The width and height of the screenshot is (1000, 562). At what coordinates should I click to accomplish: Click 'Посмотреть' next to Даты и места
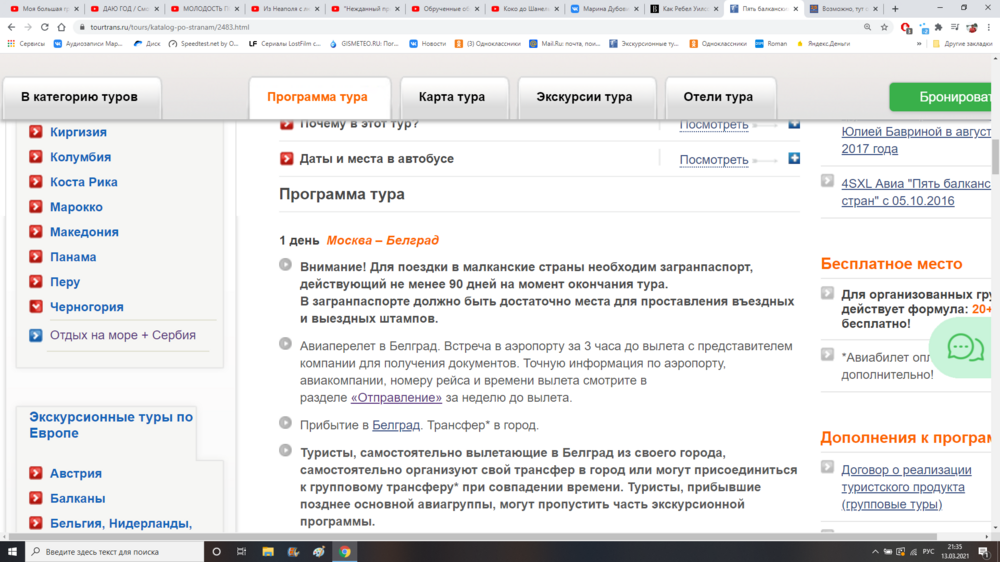(x=713, y=159)
